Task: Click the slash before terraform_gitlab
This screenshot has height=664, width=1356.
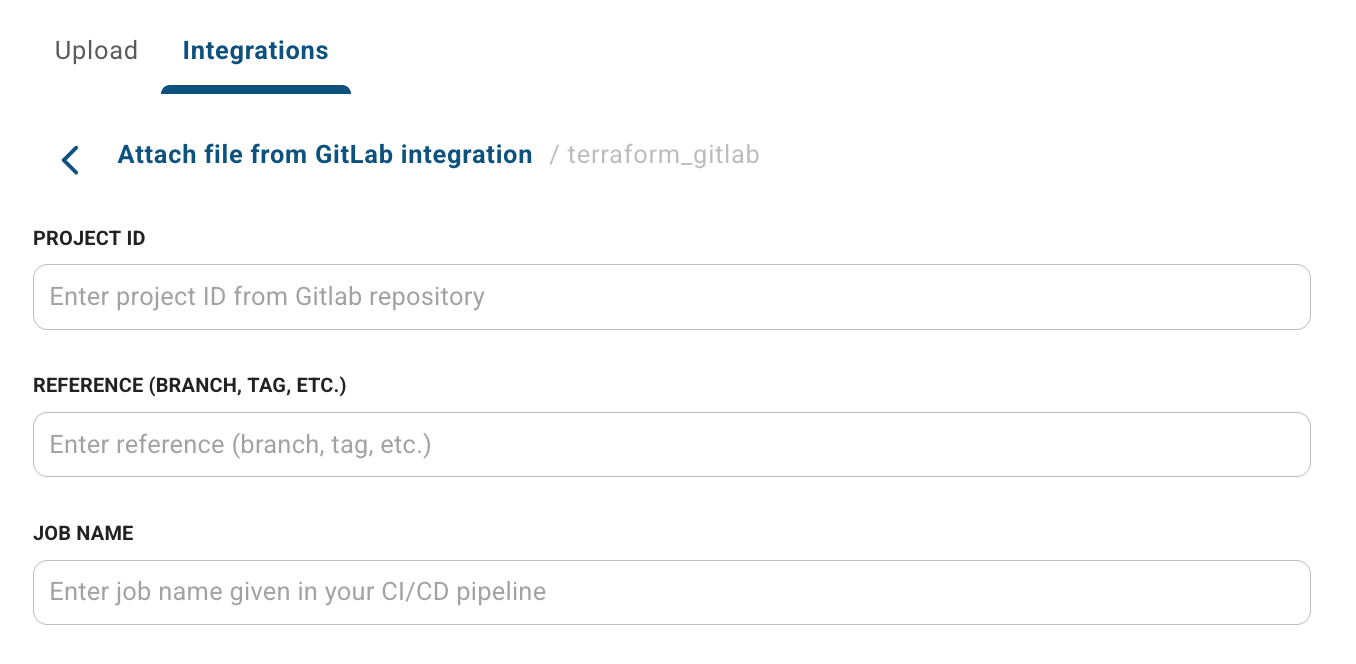Action: click(554, 155)
